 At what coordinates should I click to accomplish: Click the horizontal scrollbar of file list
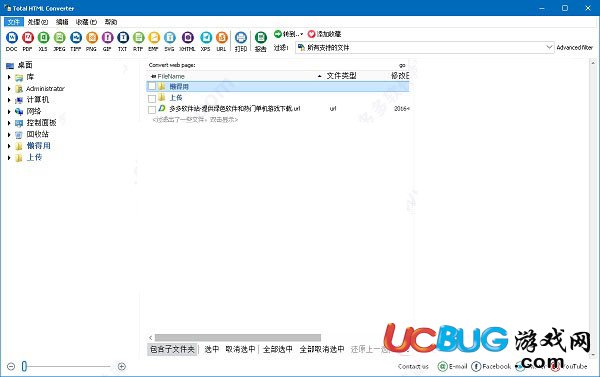238,338
